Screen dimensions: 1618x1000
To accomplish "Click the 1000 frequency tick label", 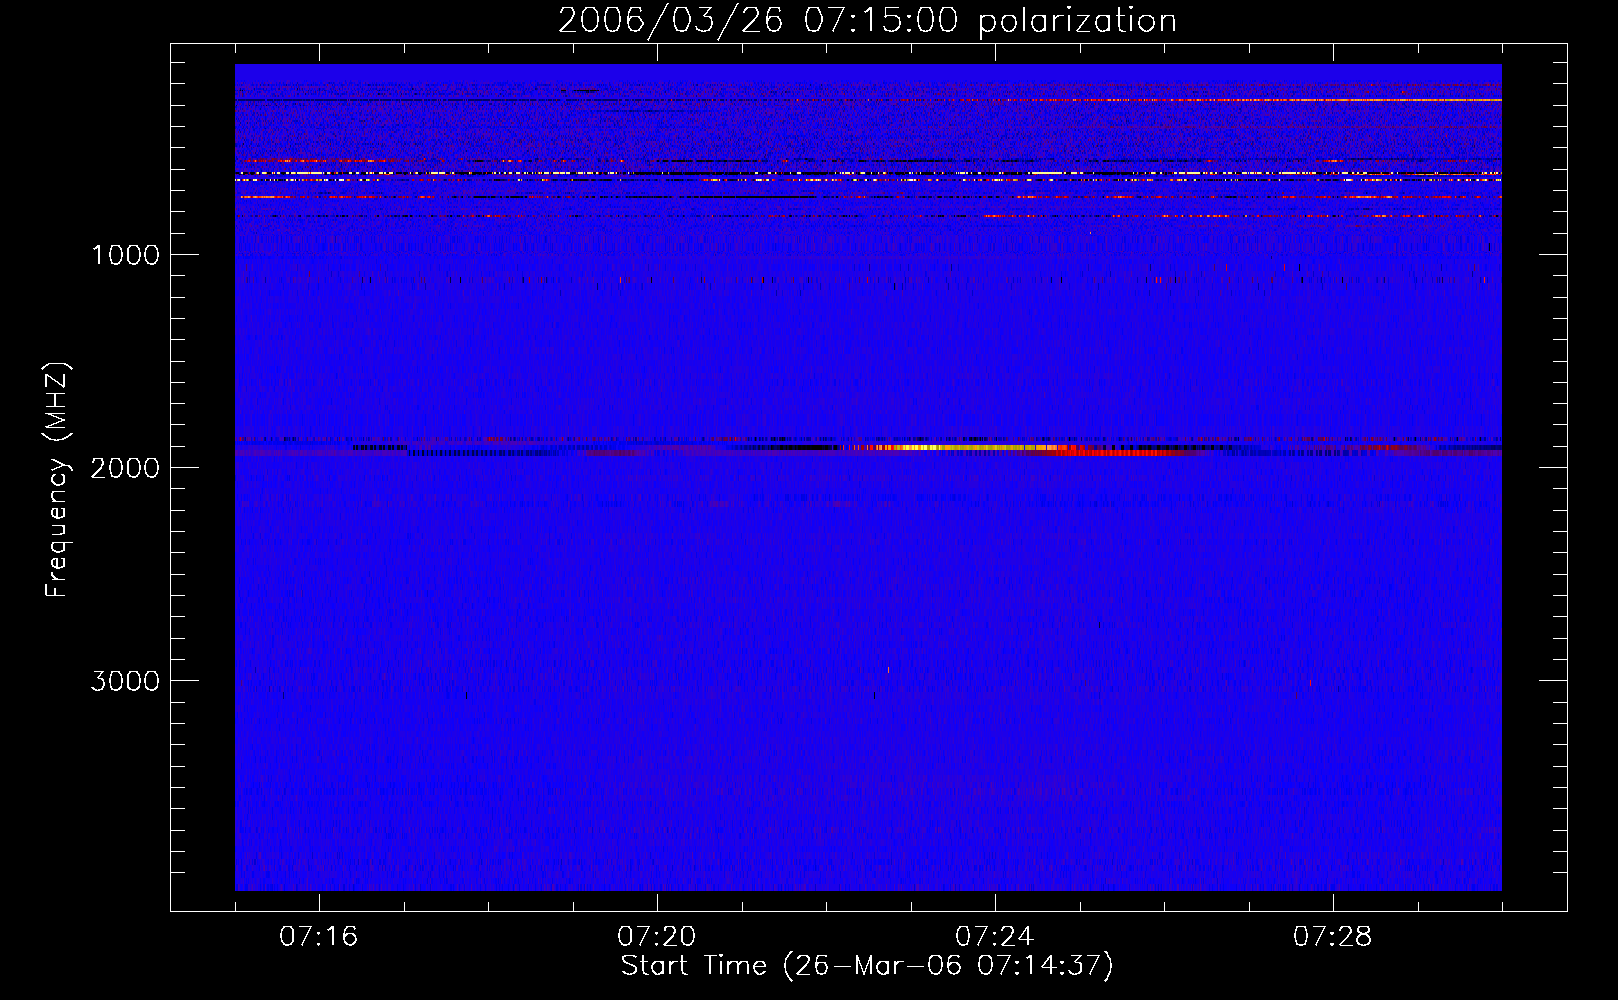I will coord(125,255).
